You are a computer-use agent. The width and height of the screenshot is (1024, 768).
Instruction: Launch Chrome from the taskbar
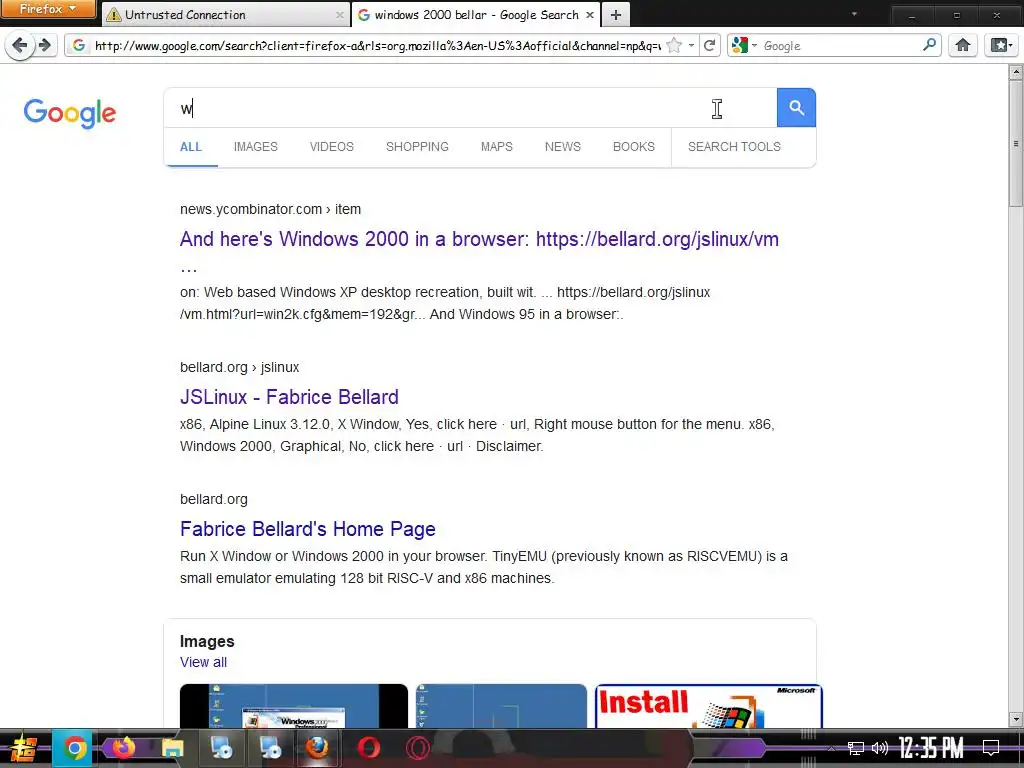point(74,748)
